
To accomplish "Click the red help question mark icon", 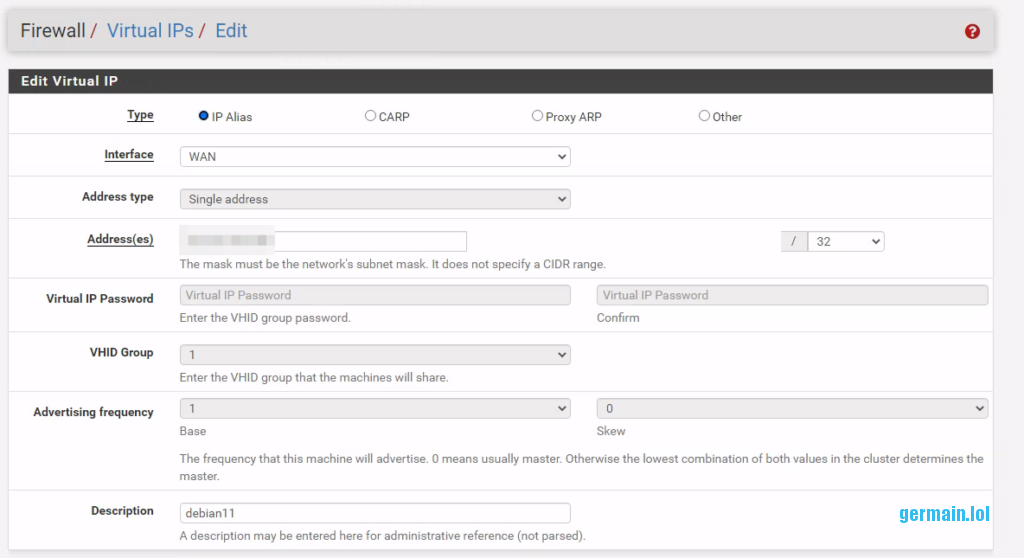I will 972,32.
